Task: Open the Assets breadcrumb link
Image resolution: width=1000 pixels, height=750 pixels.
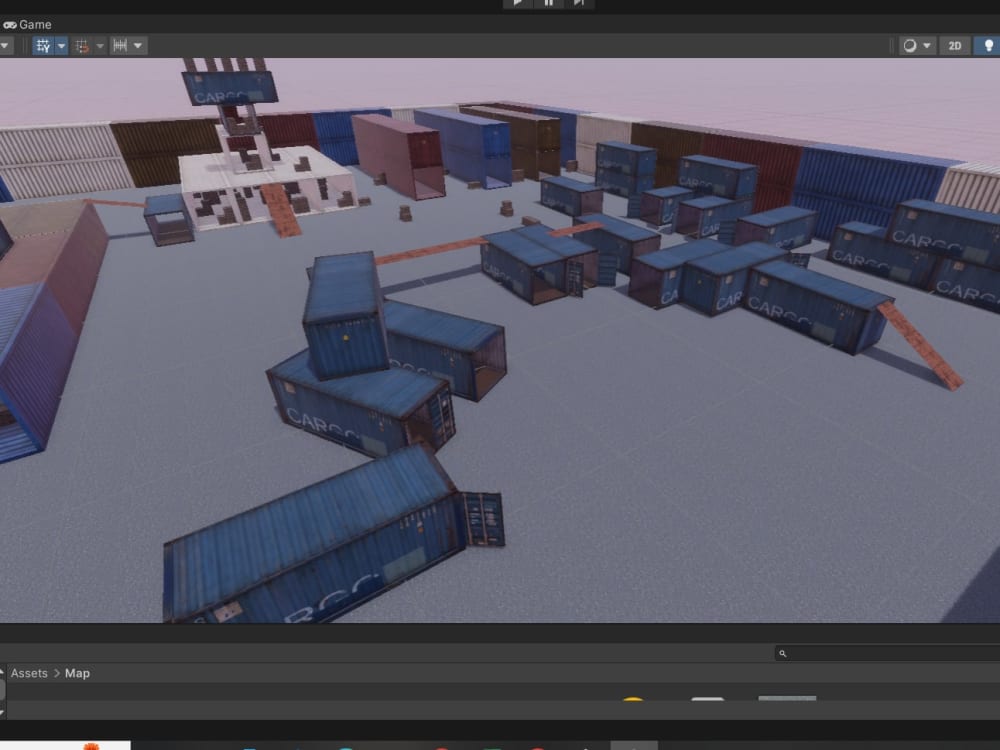Action: (29, 673)
